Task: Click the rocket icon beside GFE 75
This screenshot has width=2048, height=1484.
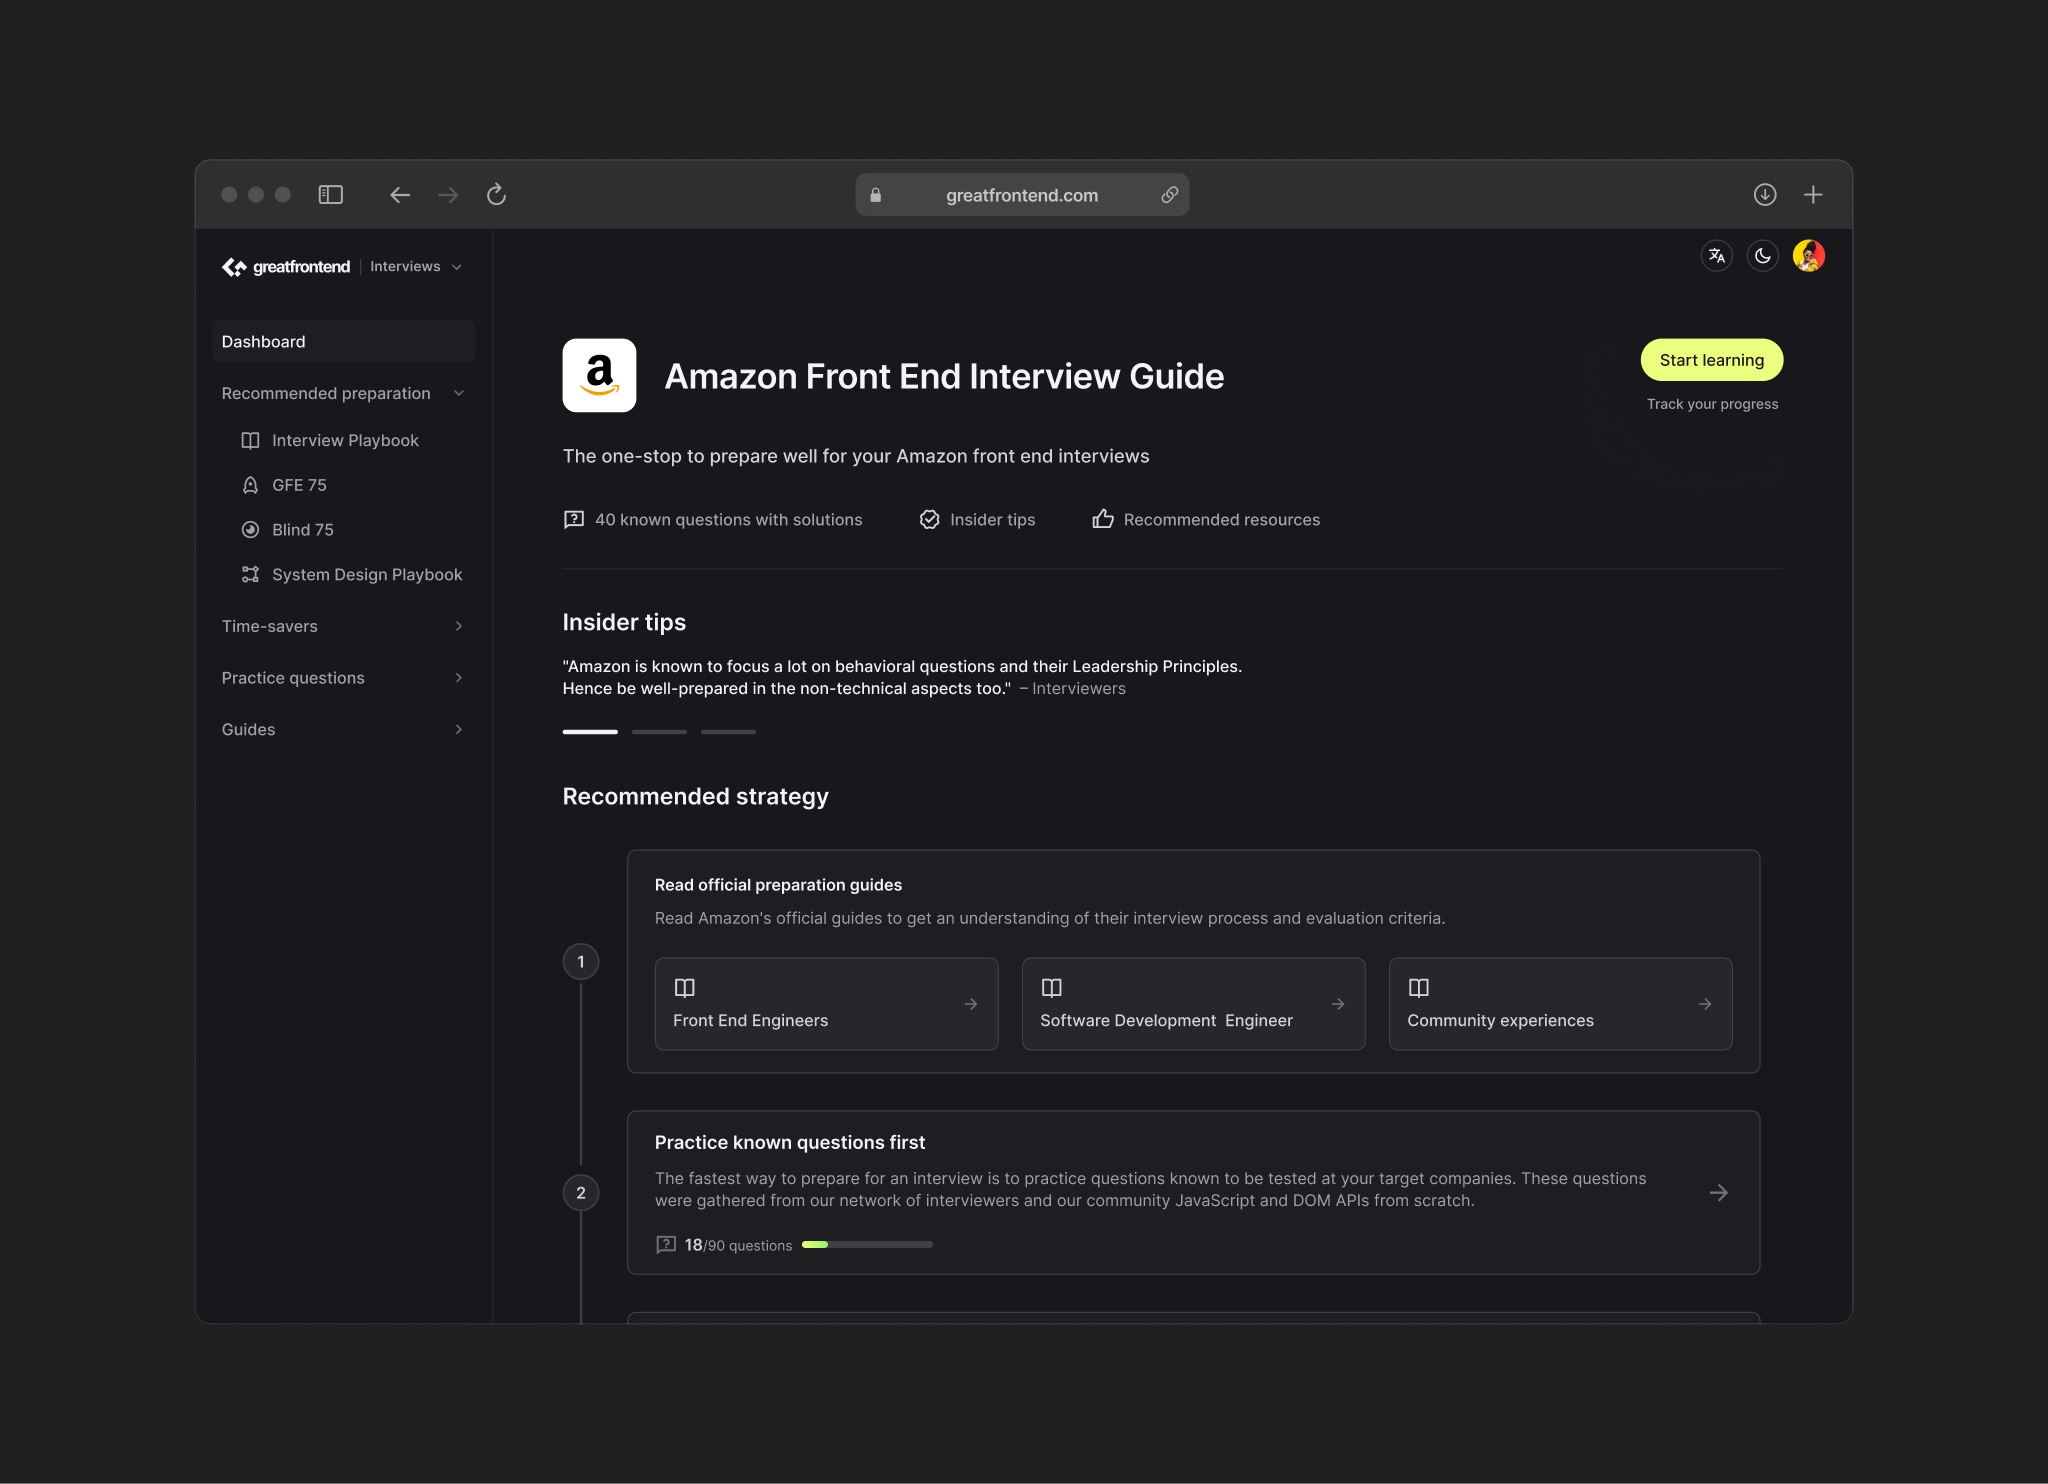Action: tap(250, 485)
